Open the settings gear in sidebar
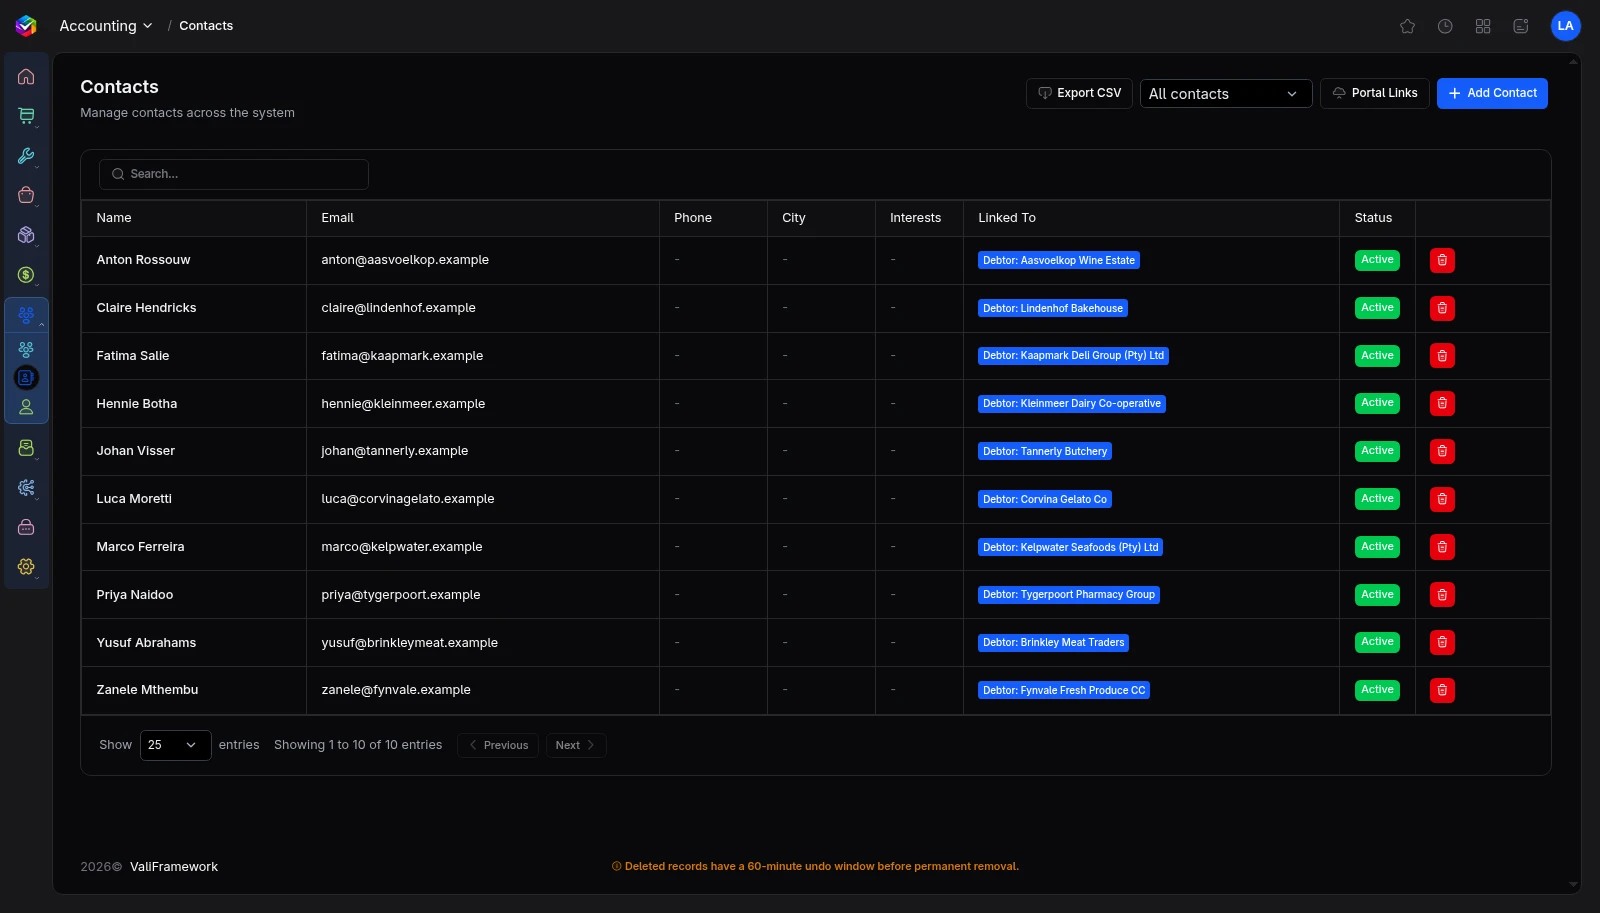This screenshot has width=1600, height=913. click(x=26, y=567)
